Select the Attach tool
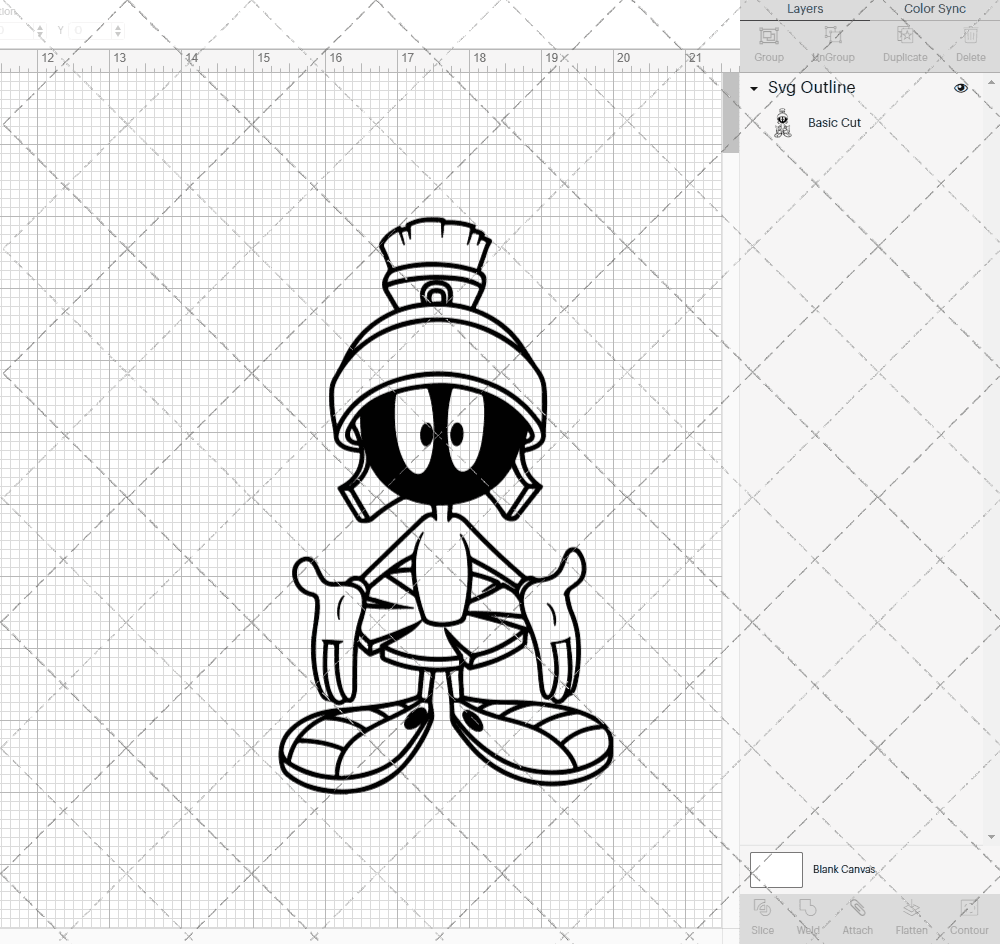Screen dimensions: 1000x944 857,908
